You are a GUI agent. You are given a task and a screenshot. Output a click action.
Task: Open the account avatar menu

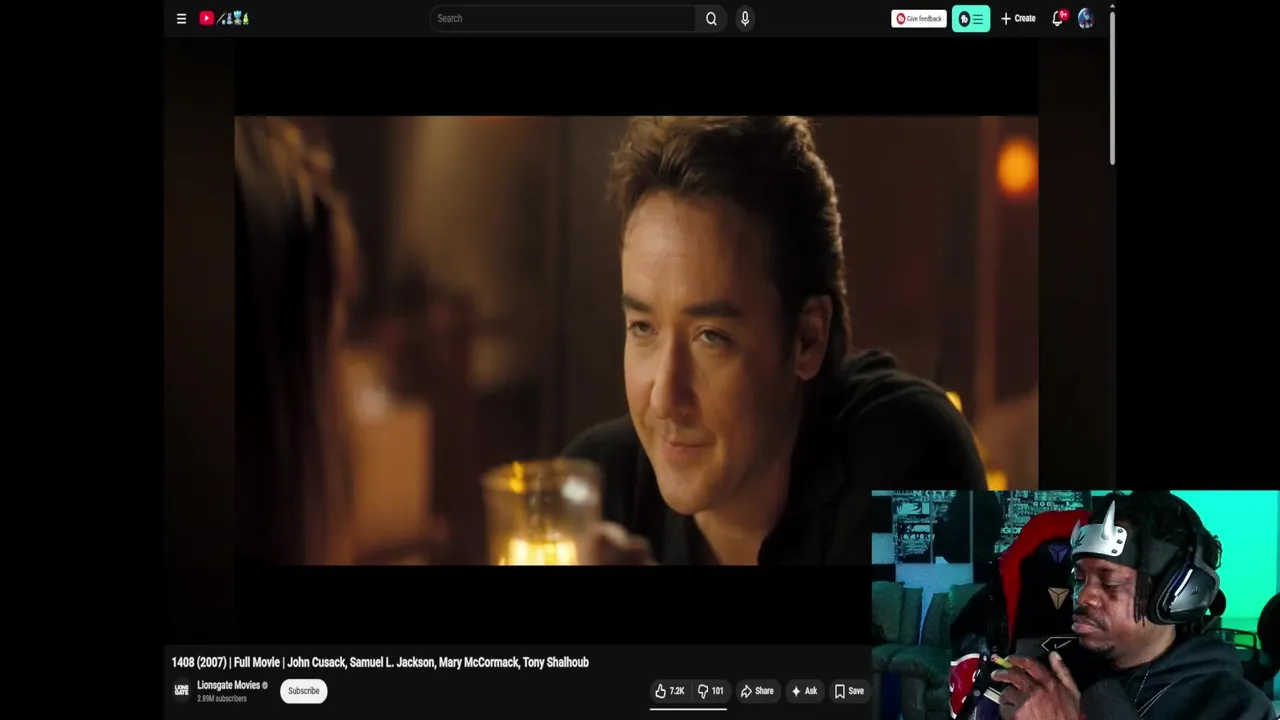click(1086, 18)
